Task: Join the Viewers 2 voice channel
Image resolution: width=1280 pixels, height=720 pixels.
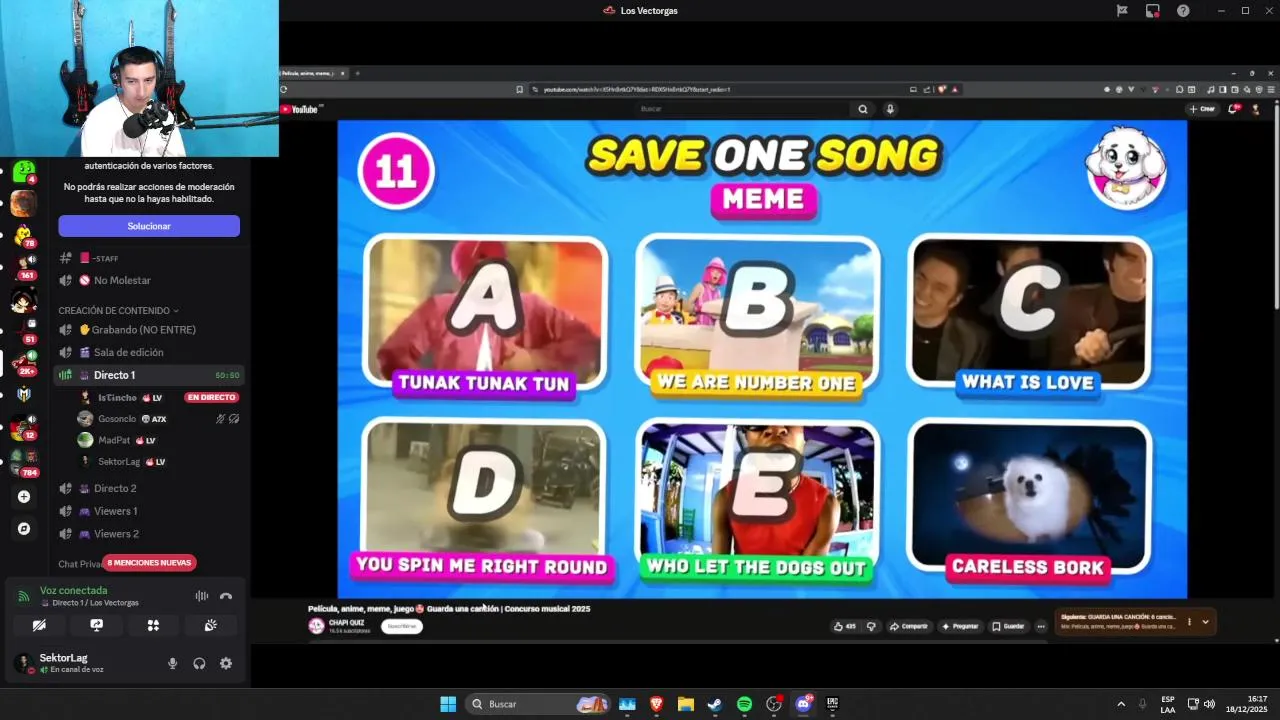Action: tap(149, 534)
